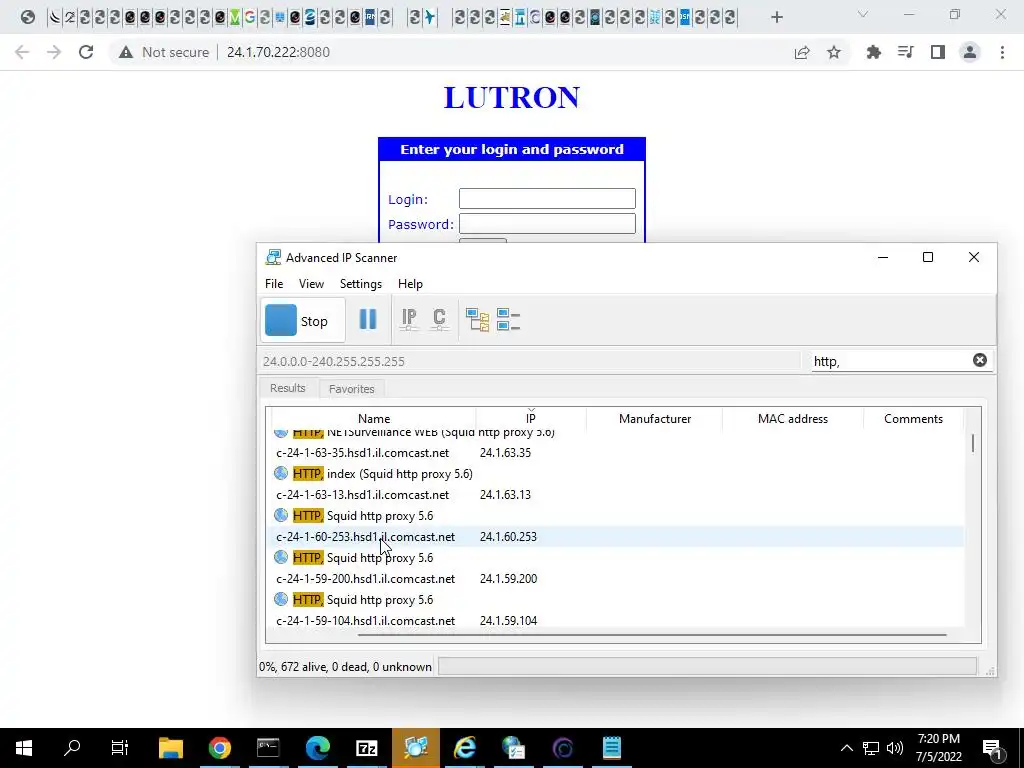Click the horizontal scrollbar of results list

(x=651, y=634)
